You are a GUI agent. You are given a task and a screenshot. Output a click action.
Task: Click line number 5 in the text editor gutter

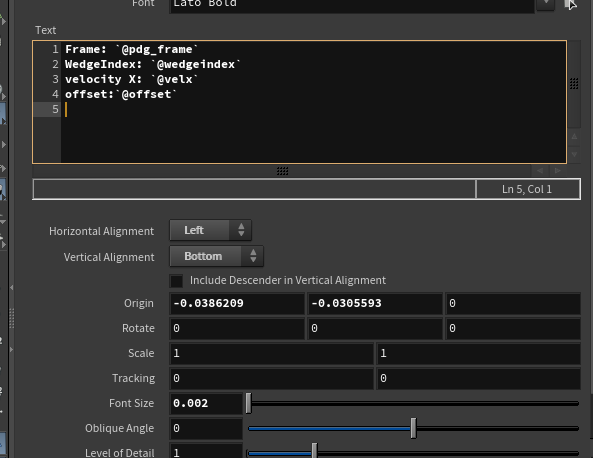pyautogui.click(x=55, y=109)
